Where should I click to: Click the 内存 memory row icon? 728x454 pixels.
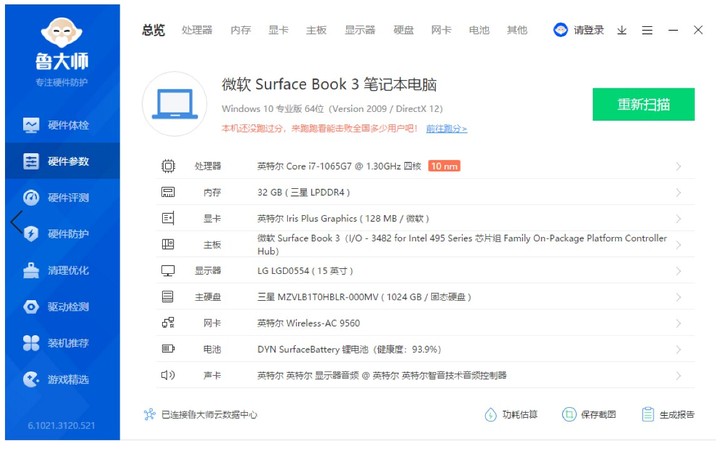168,192
